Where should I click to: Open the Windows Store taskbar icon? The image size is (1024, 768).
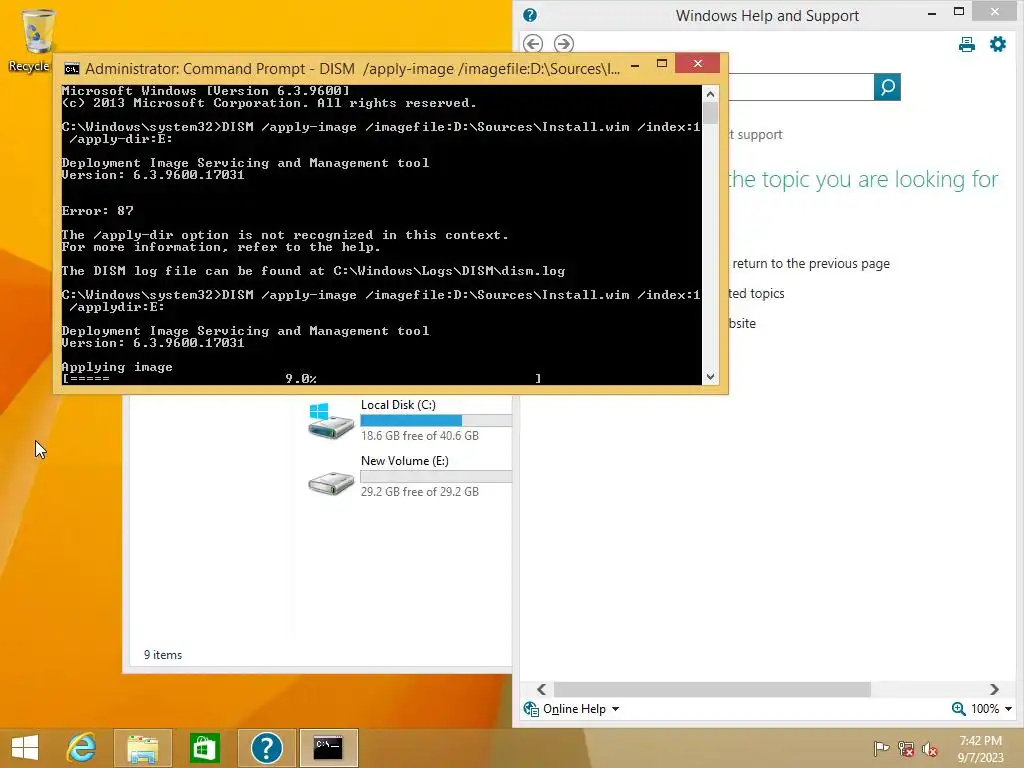pos(204,748)
